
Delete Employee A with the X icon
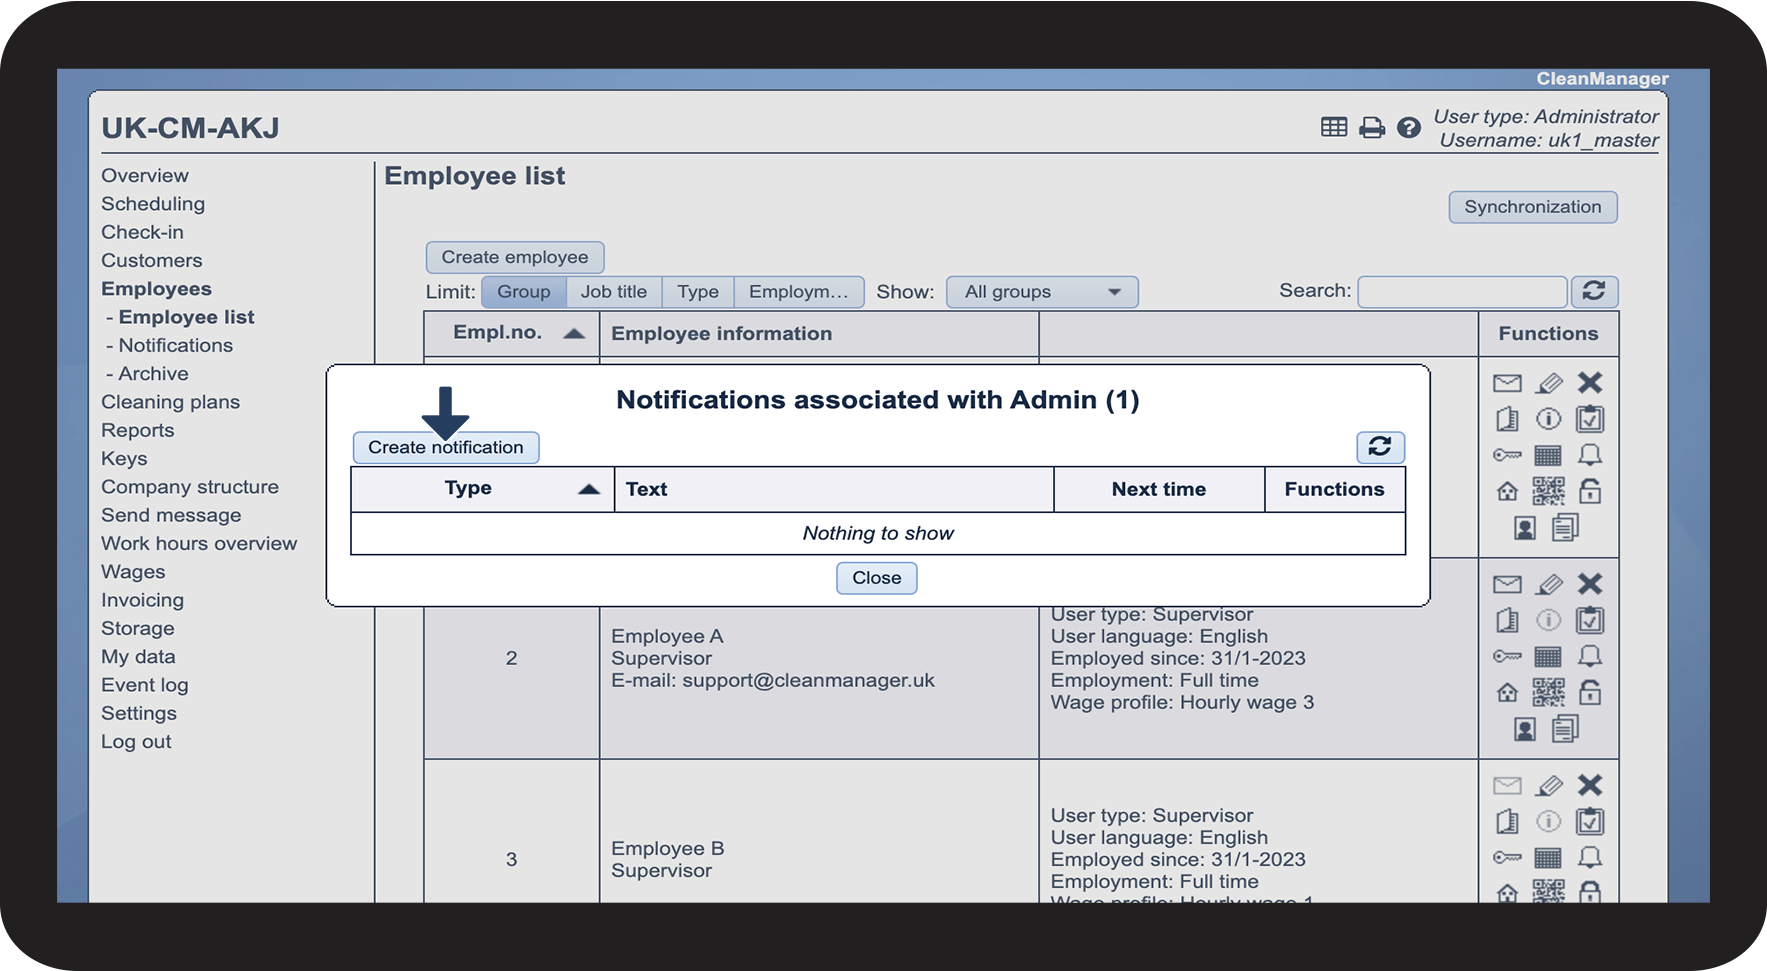click(1590, 584)
